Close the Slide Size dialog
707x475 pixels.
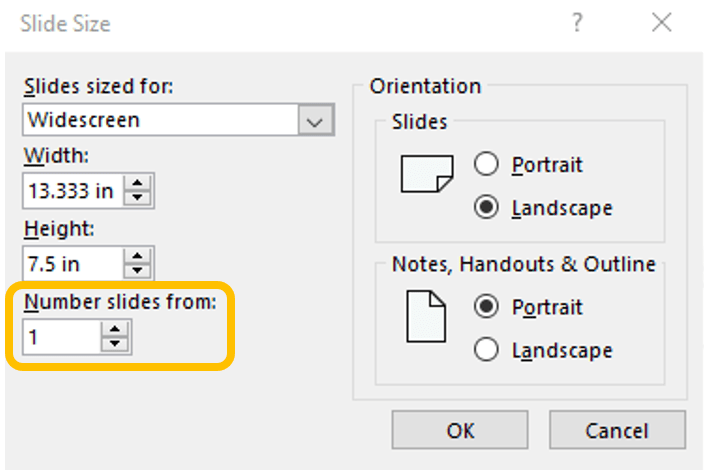pos(661,23)
